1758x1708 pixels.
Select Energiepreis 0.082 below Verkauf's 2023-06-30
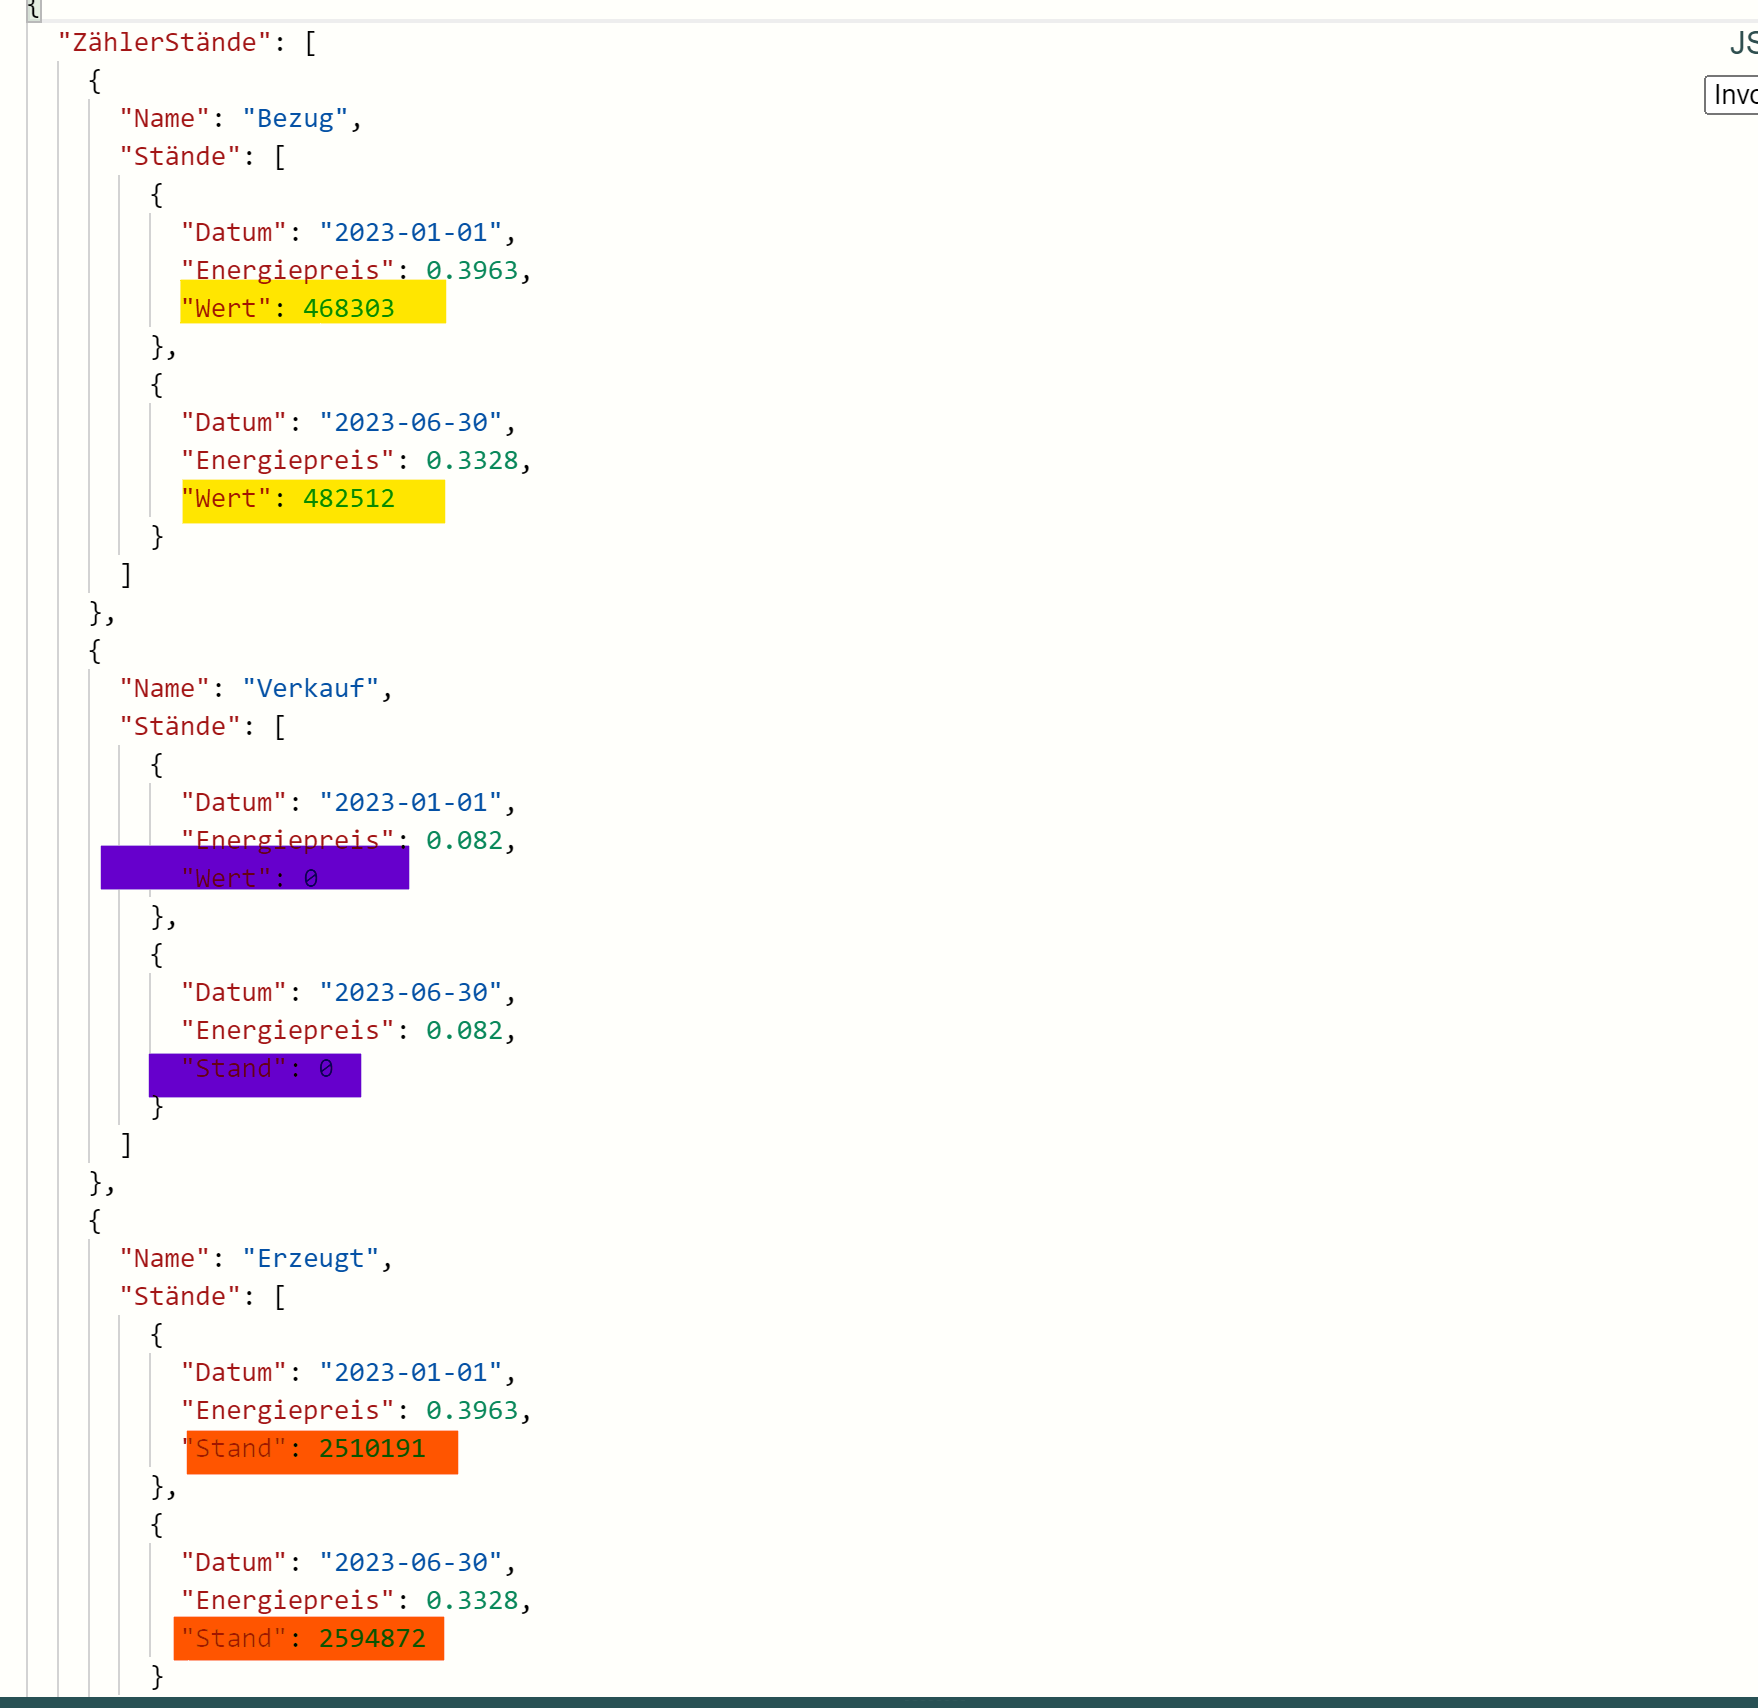coord(465,1031)
